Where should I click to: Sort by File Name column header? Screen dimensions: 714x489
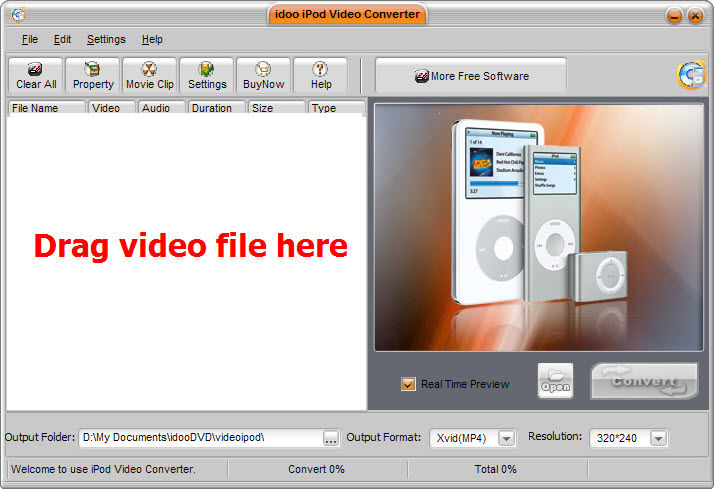coord(47,108)
